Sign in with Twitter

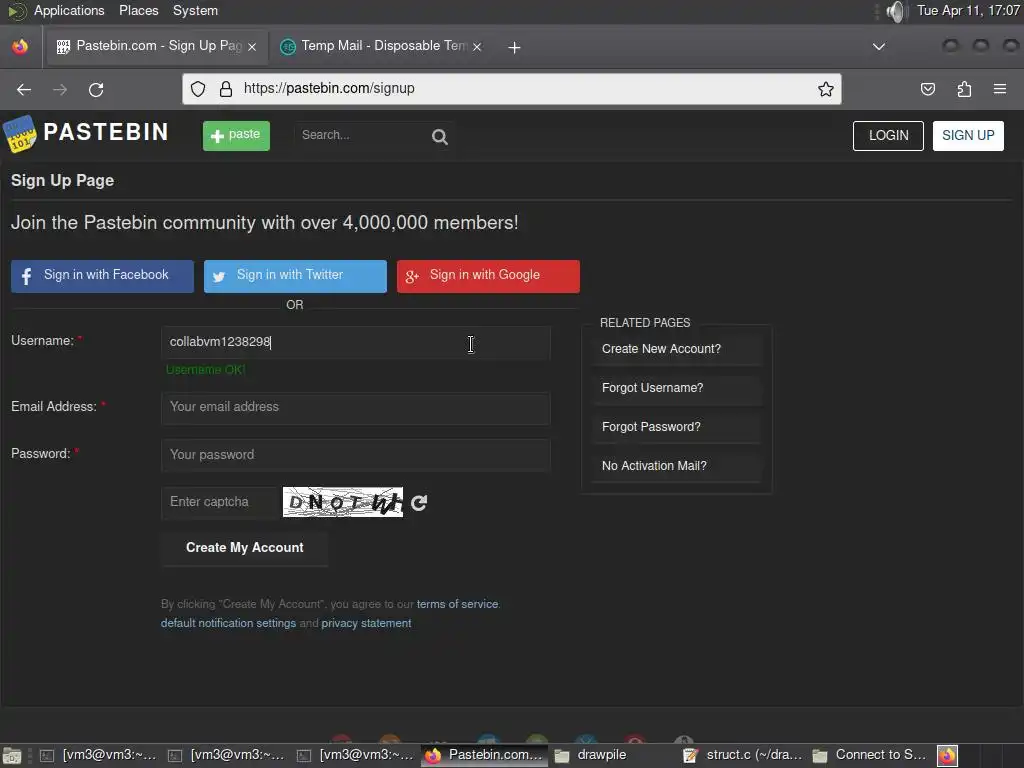click(295, 276)
